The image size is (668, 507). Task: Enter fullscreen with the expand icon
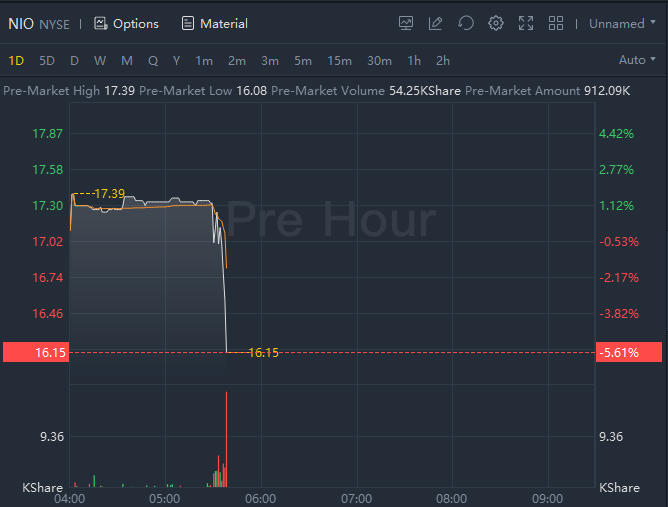(526, 23)
